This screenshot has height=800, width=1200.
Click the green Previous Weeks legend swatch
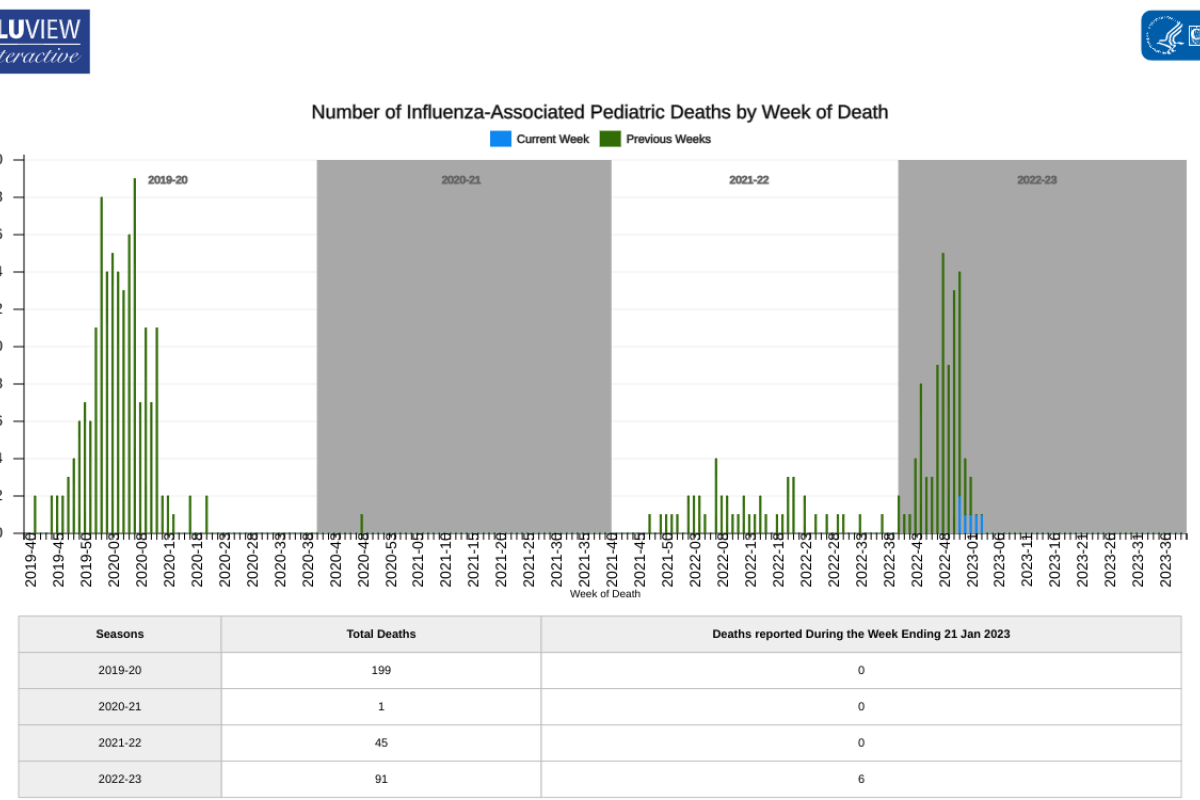(x=610, y=139)
